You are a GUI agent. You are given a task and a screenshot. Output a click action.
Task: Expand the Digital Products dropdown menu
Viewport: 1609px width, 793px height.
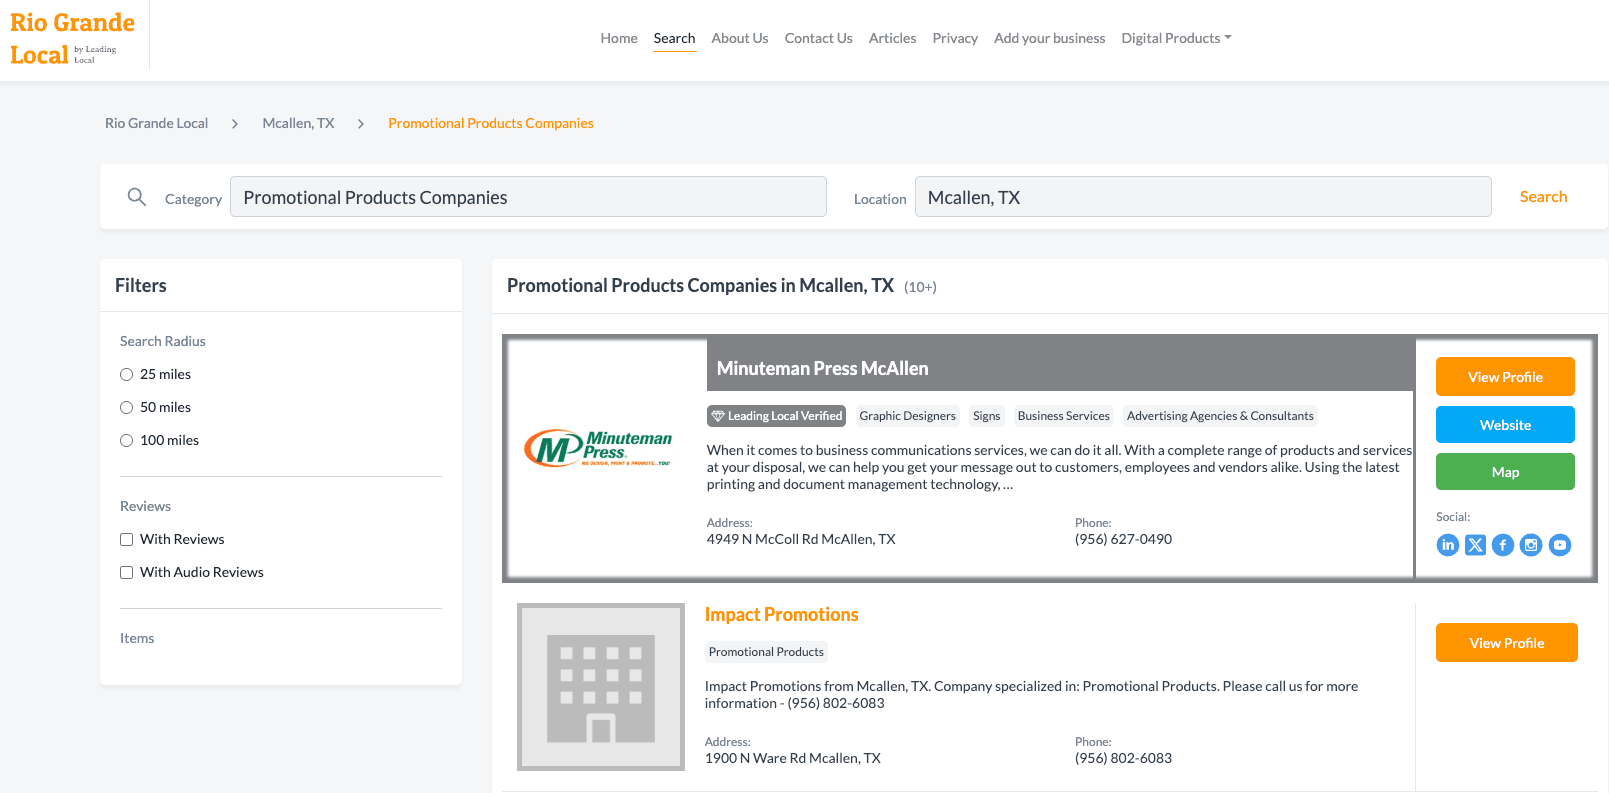click(1176, 38)
